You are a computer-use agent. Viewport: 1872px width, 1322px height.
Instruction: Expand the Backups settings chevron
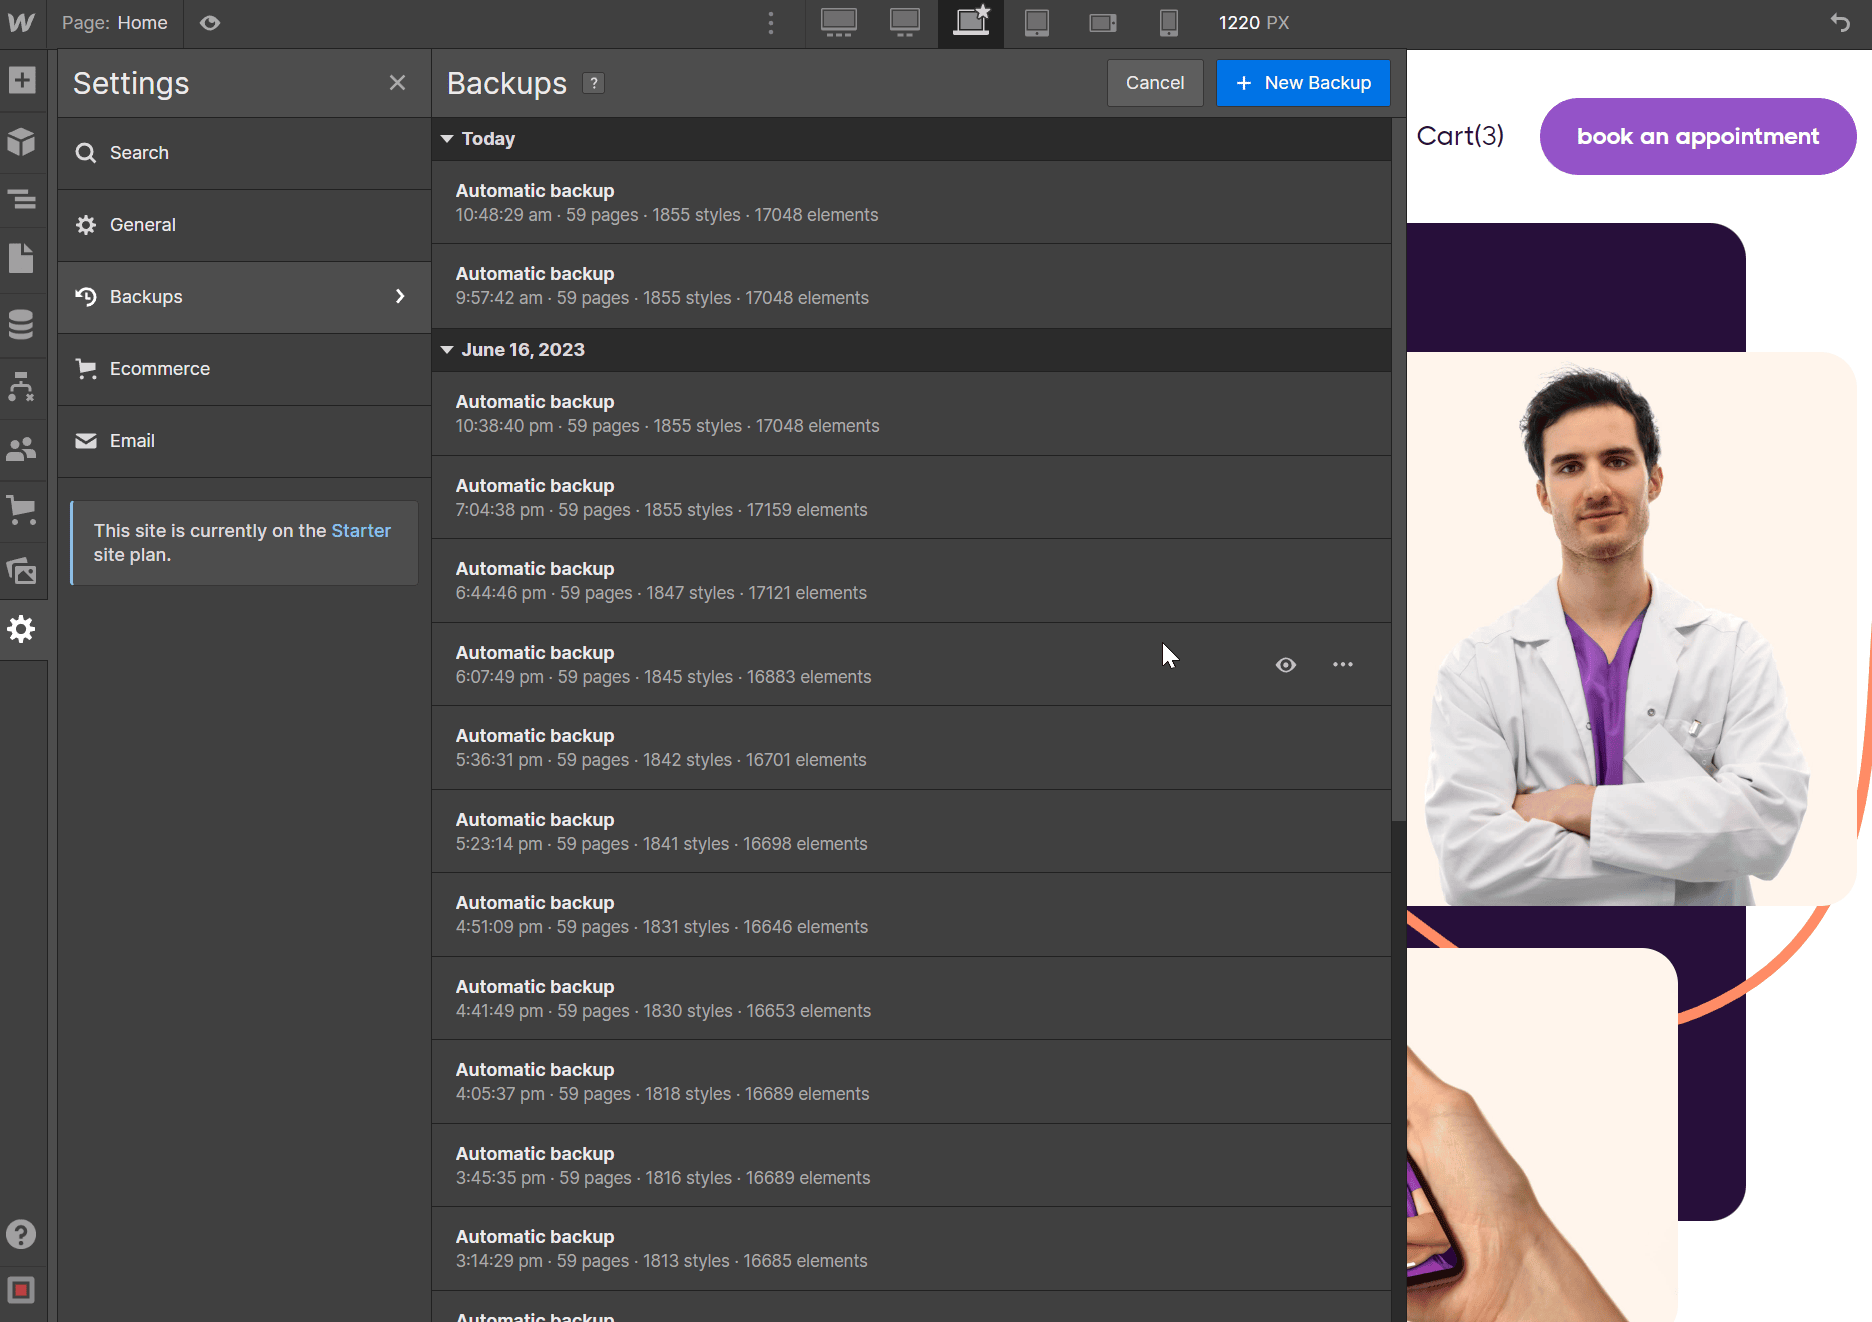pyautogui.click(x=399, y=296)
